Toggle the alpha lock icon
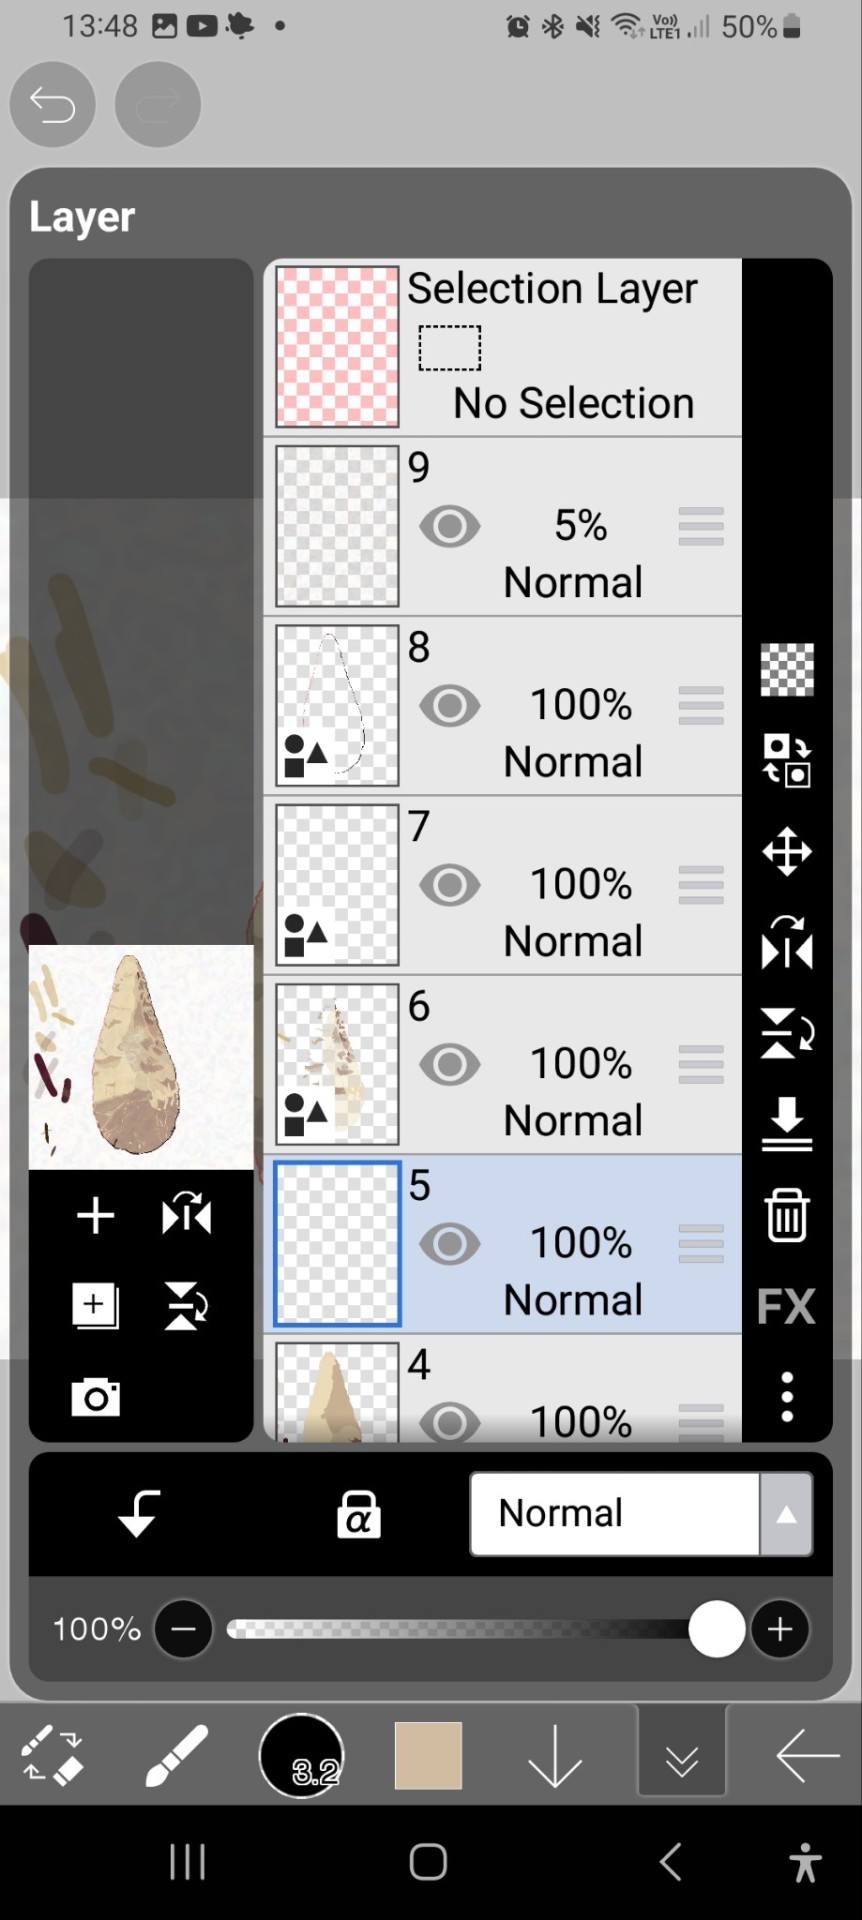Screen dimensions: 862x1920 click(x=358, y=1514)
